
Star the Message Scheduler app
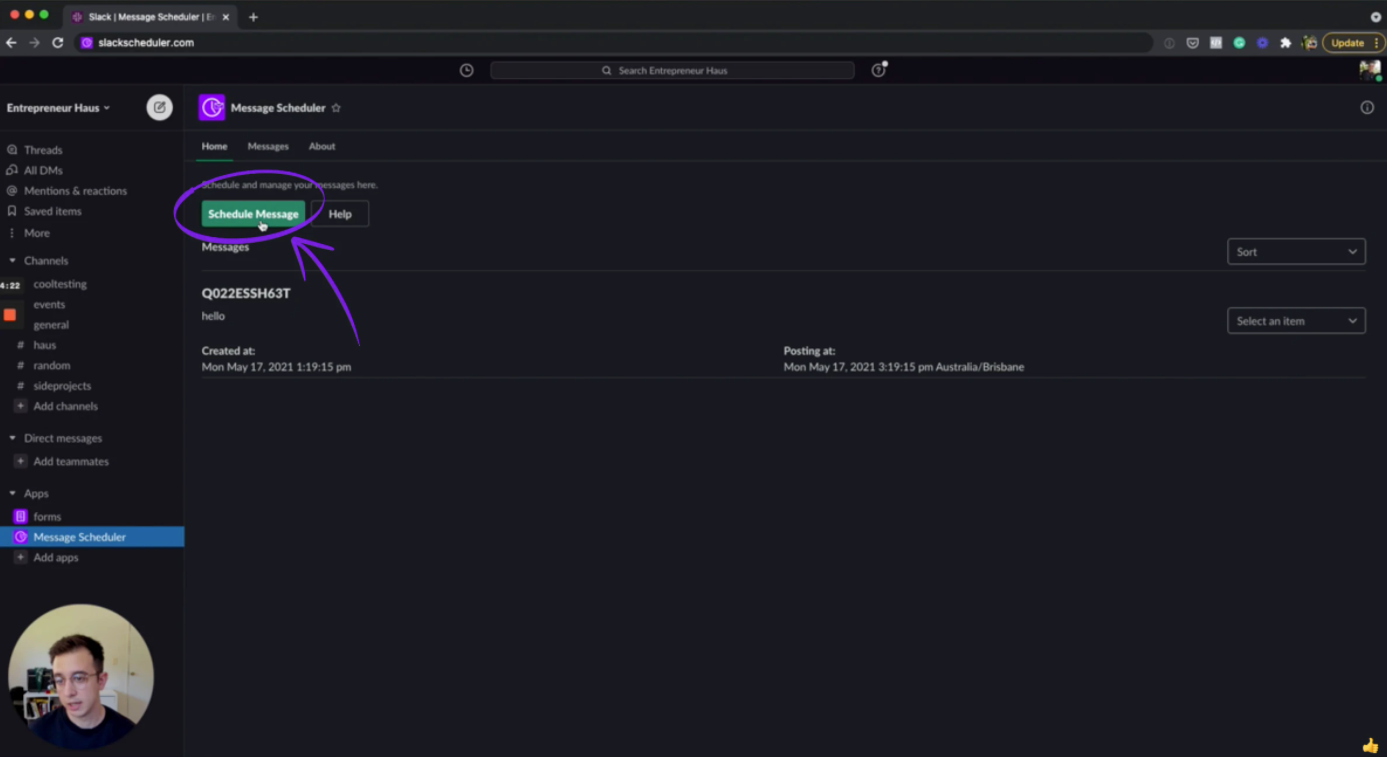(336, 108)
